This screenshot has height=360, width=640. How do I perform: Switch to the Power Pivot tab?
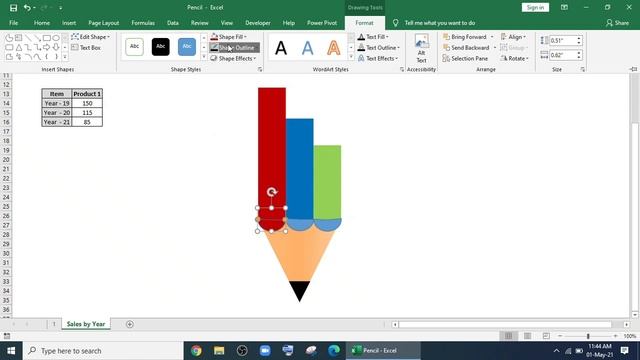pyautogui.click(x=322, y=23)
